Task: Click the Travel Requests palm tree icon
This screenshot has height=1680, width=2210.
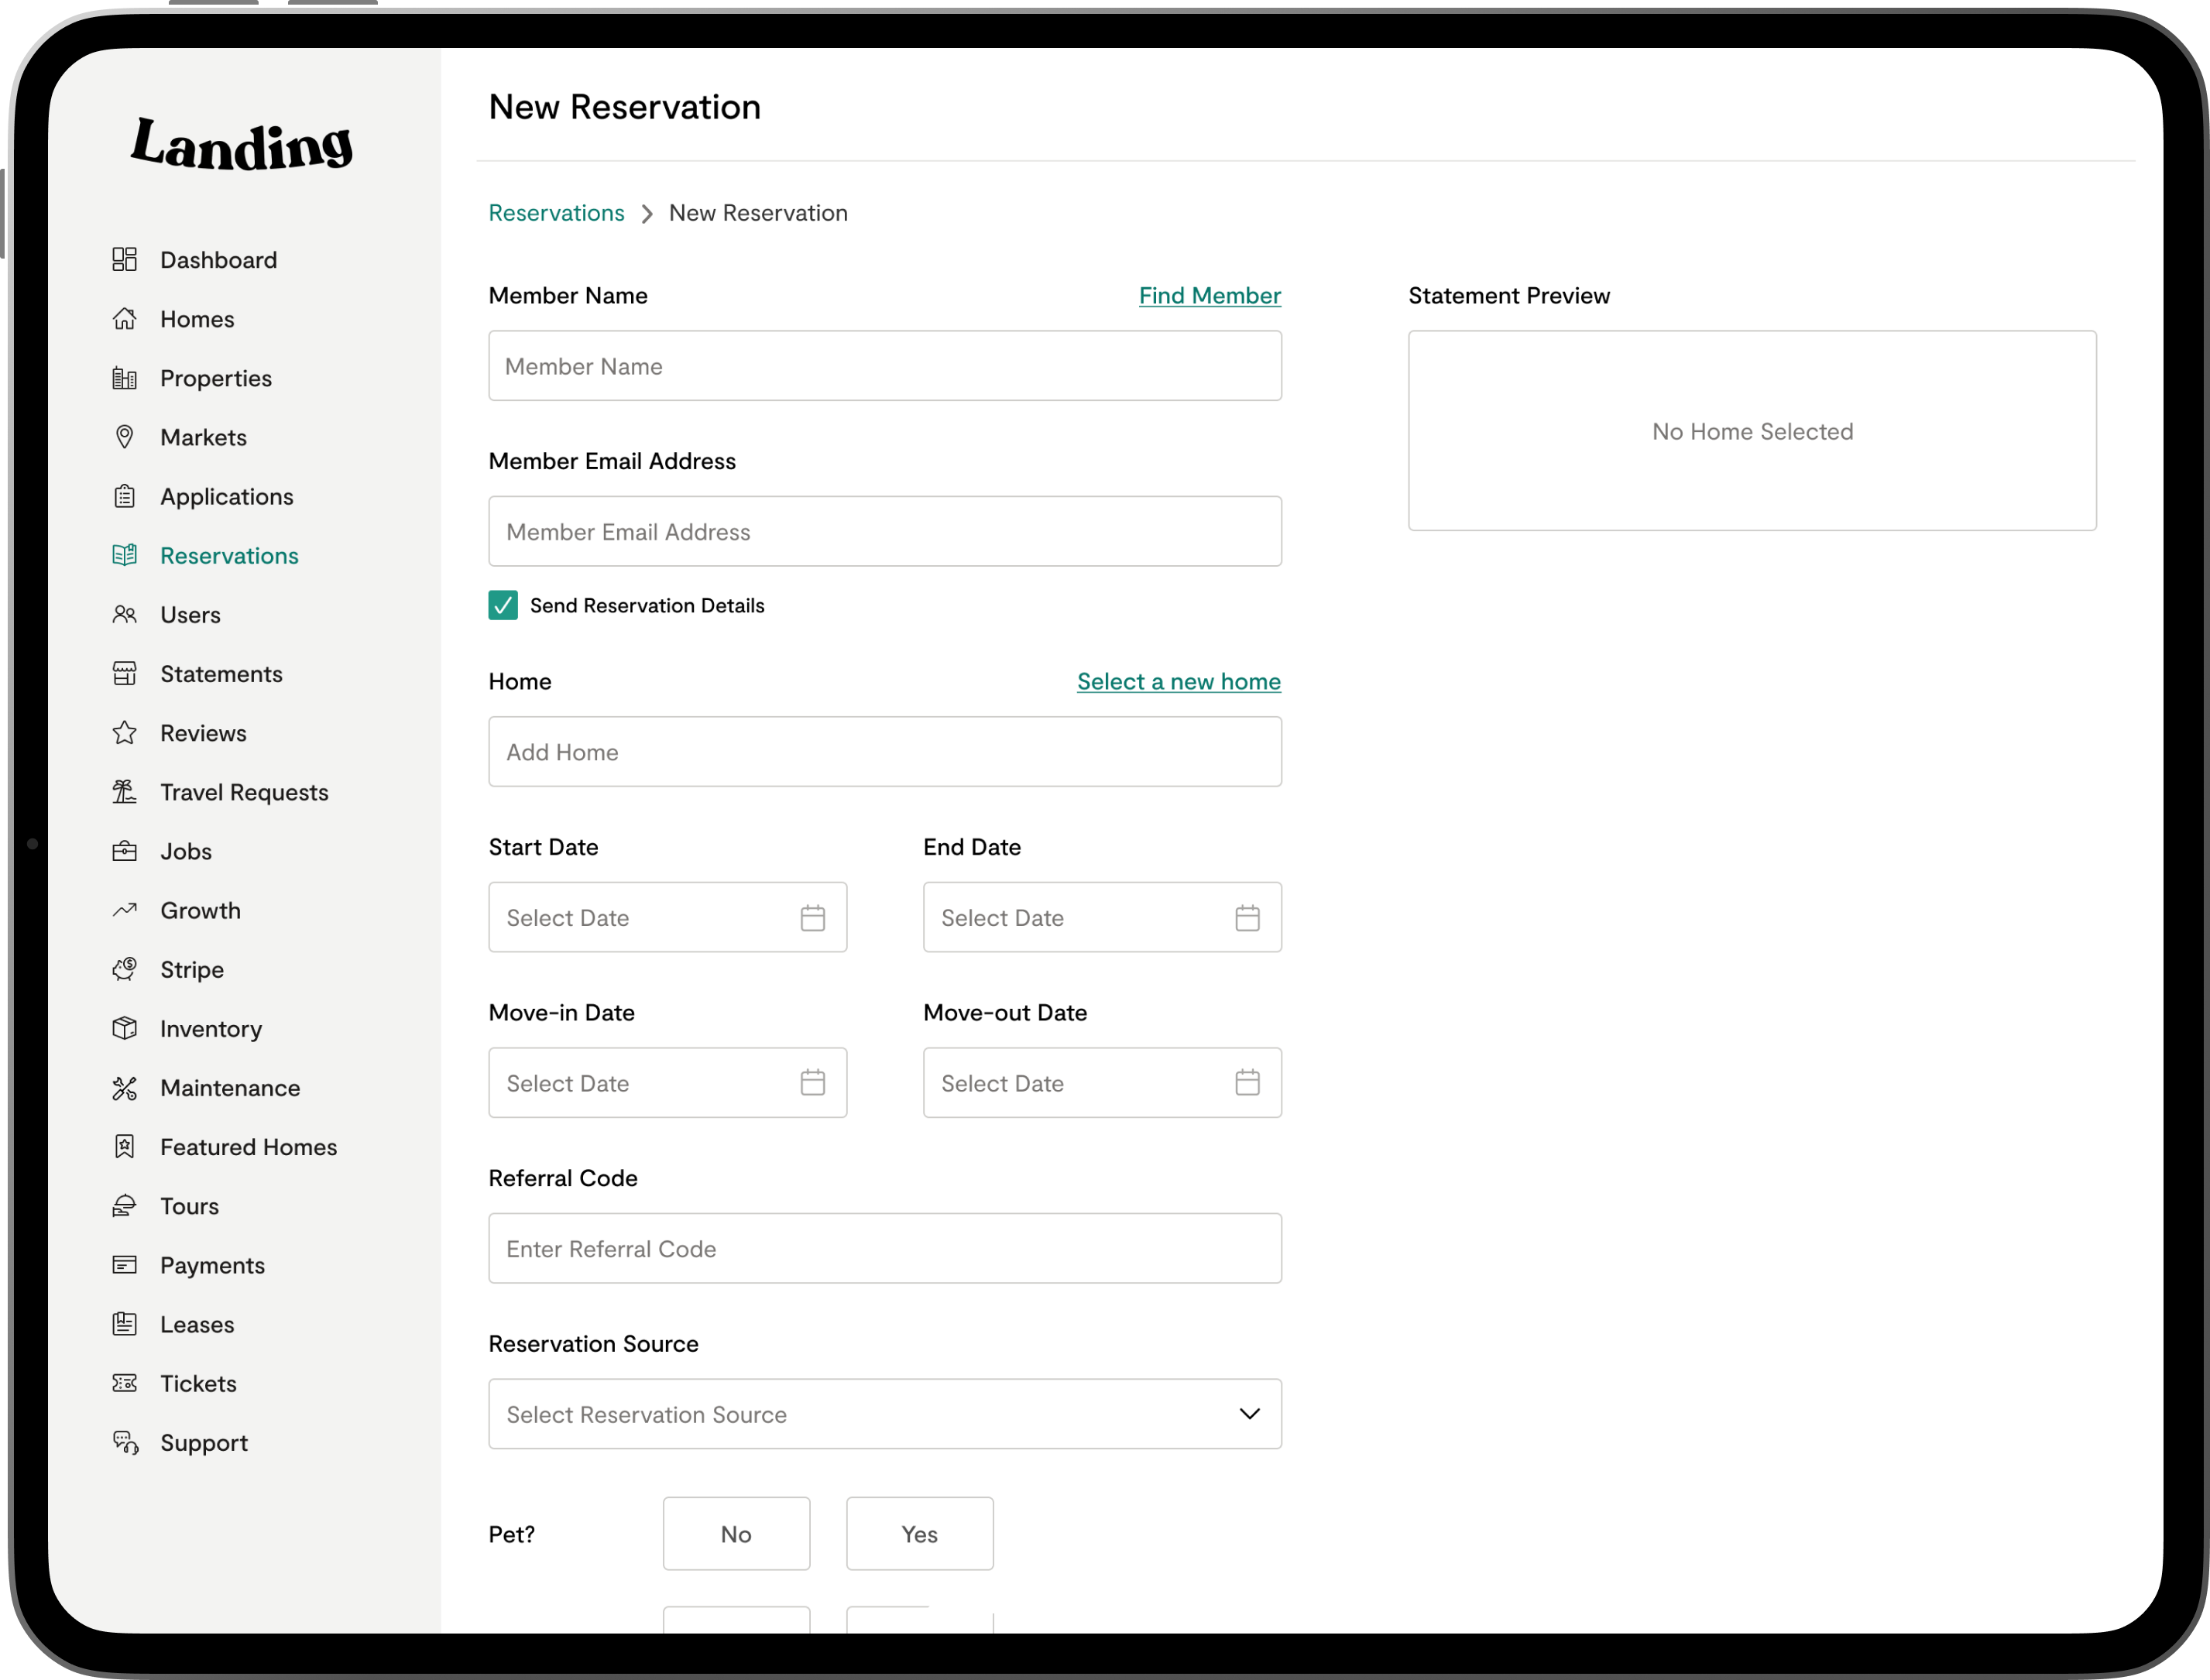Action: click(x=124, y=792)
